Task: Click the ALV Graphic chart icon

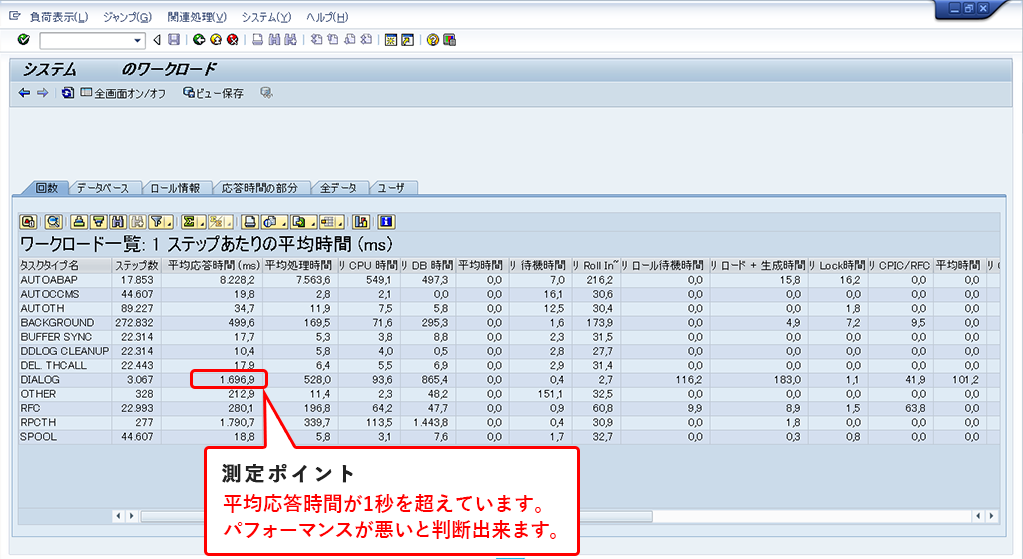Action: pos(361,222)
